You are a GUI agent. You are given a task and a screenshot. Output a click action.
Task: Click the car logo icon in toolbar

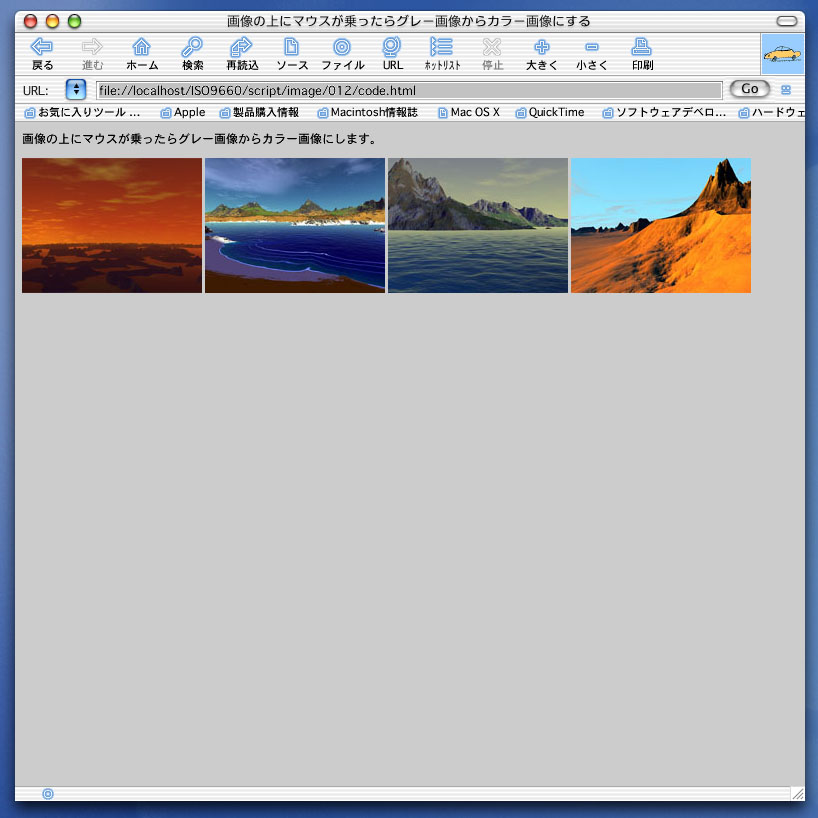[x=782, y=54]
